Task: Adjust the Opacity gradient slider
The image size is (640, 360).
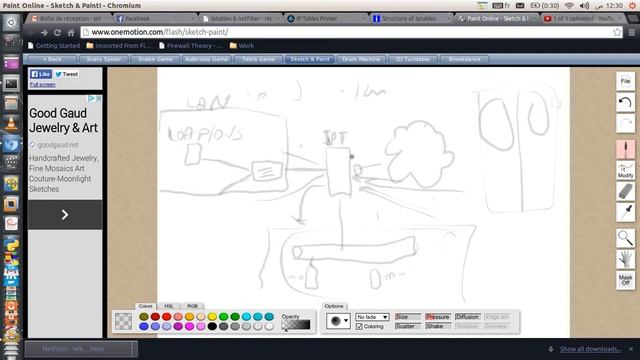Action: coord(296,325)
